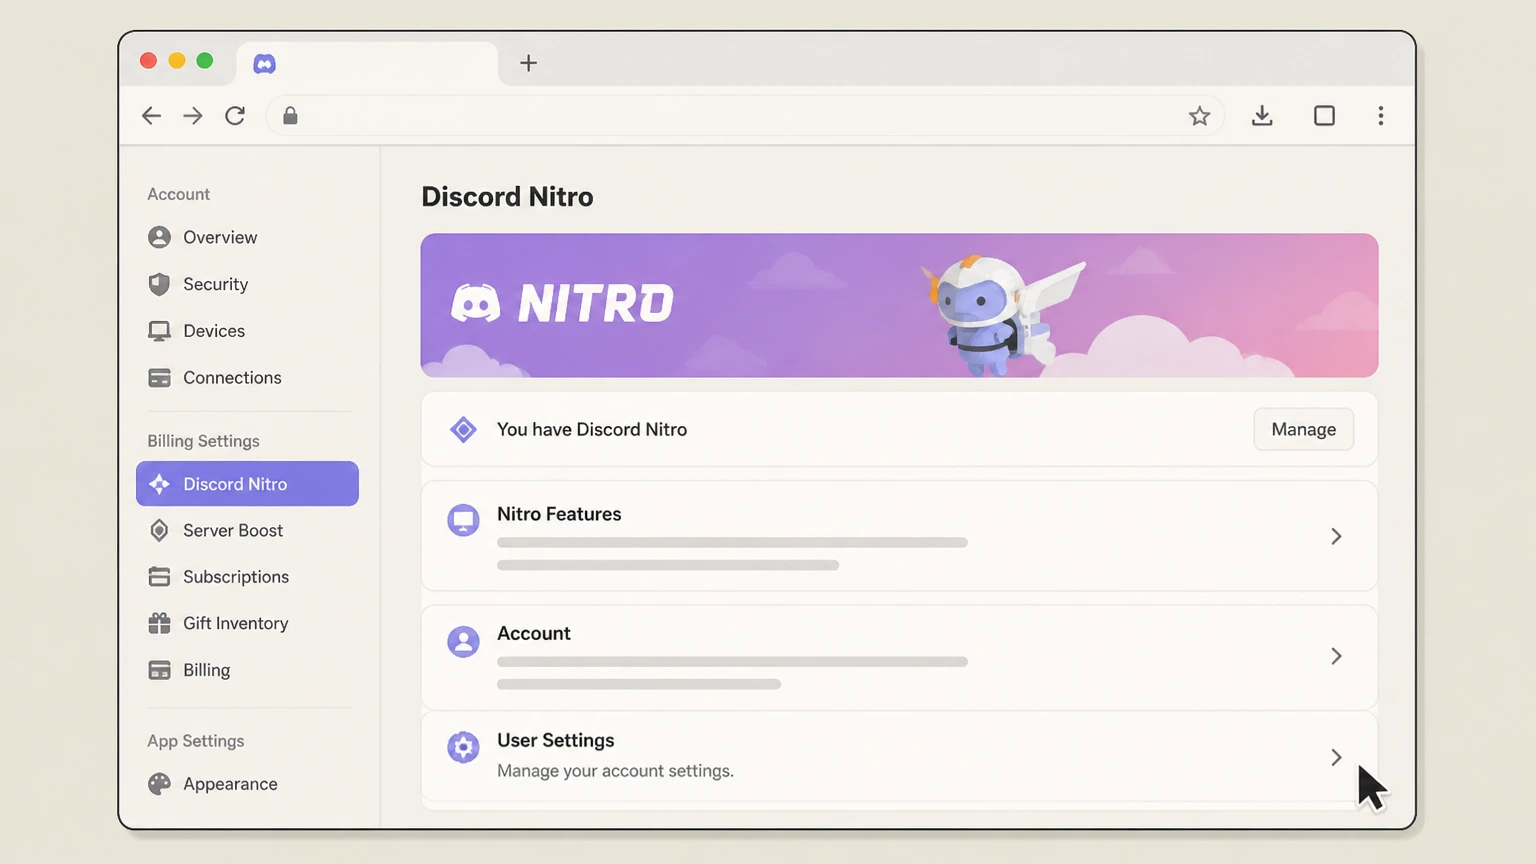This screenshot has width=1536, height=864.
Task: Click the Overview person icon
Action: pos(159,237)
